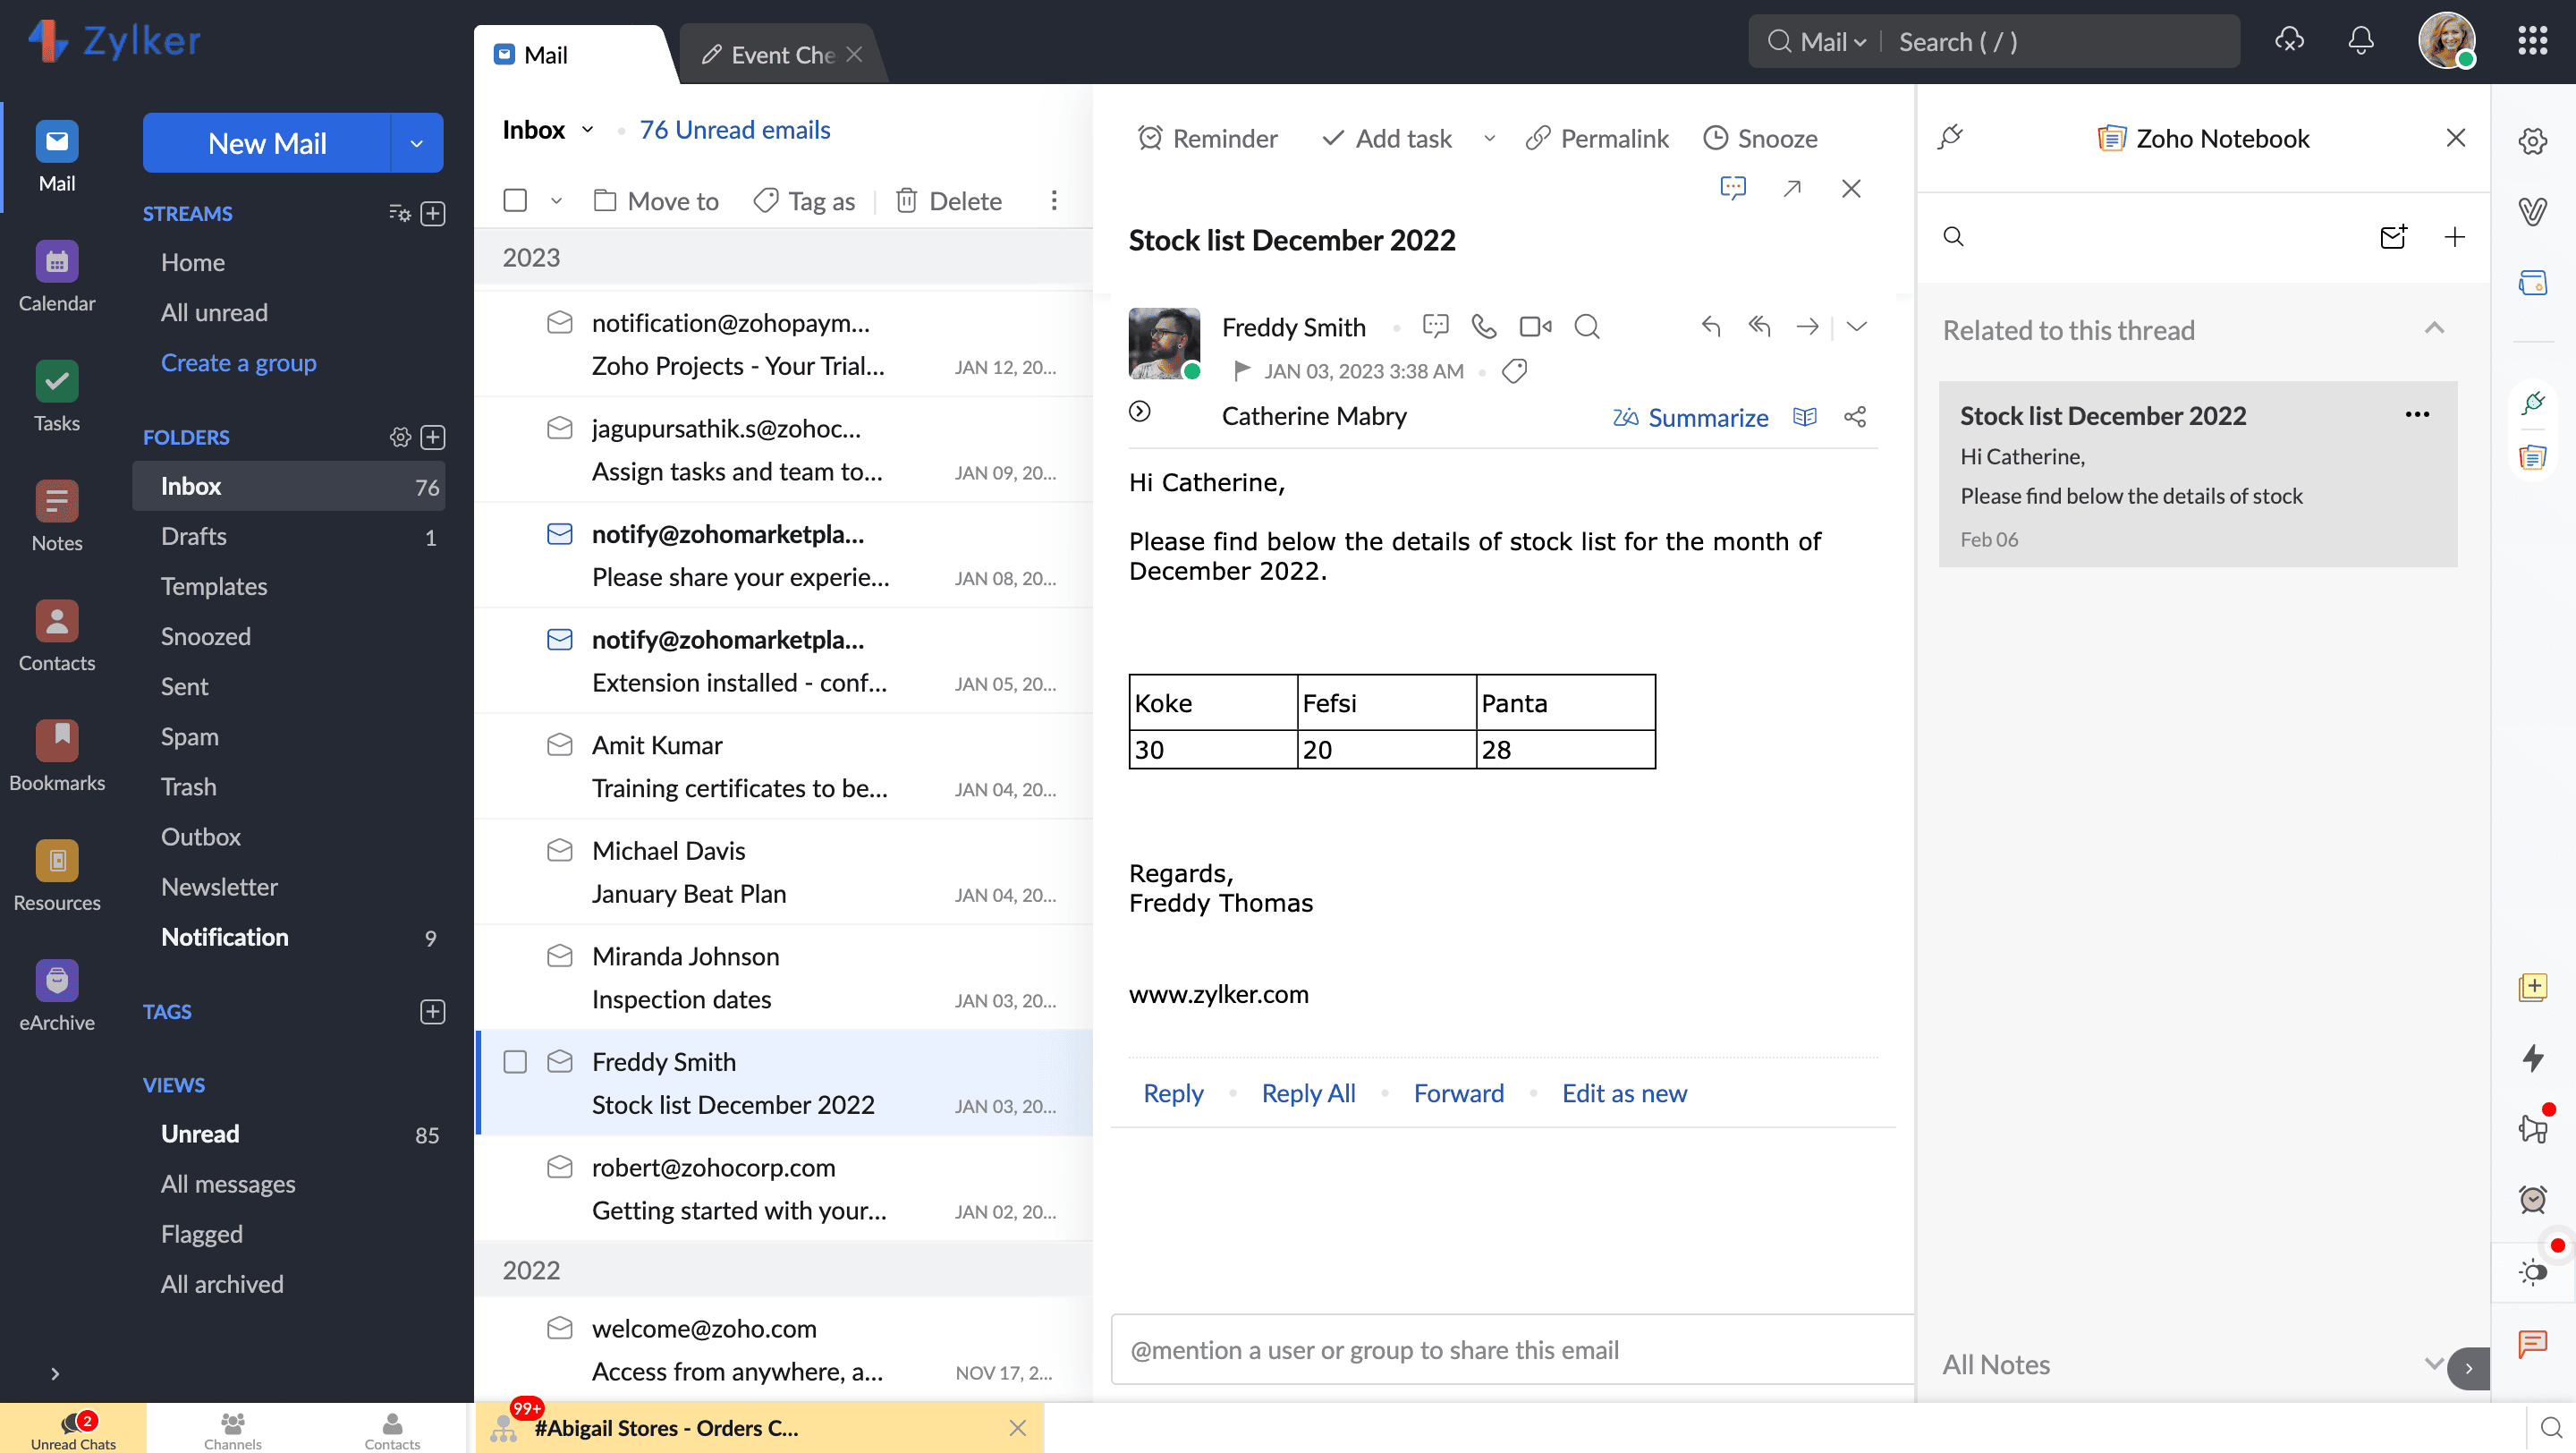The width and height of the screenshot is (2576, 1453).
Task: Click the Snooze clock icon
Action: coord(1715,138)
